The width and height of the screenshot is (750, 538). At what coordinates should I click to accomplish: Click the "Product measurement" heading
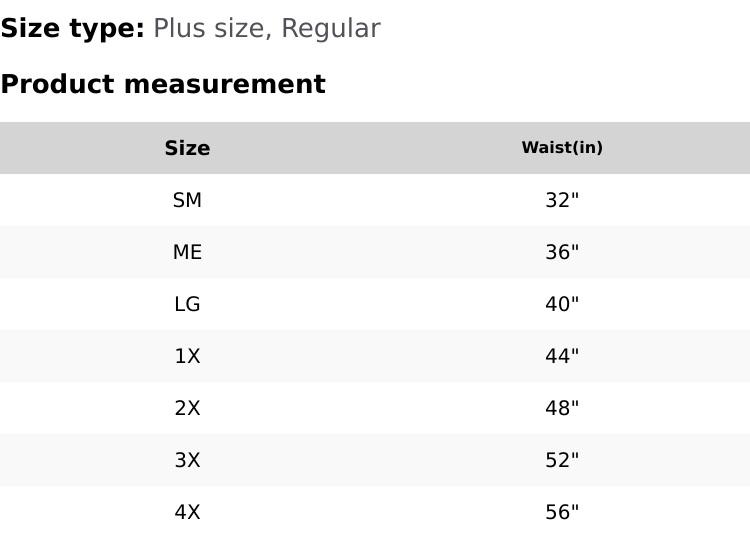(163, 84)
